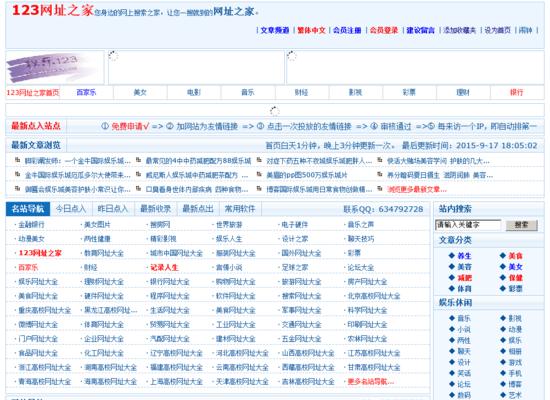Image resolution: width=550 pixels, height=400 pixels.
Task: Open the 文章频道 link in the top bar
Action: [x=275, y=30]
